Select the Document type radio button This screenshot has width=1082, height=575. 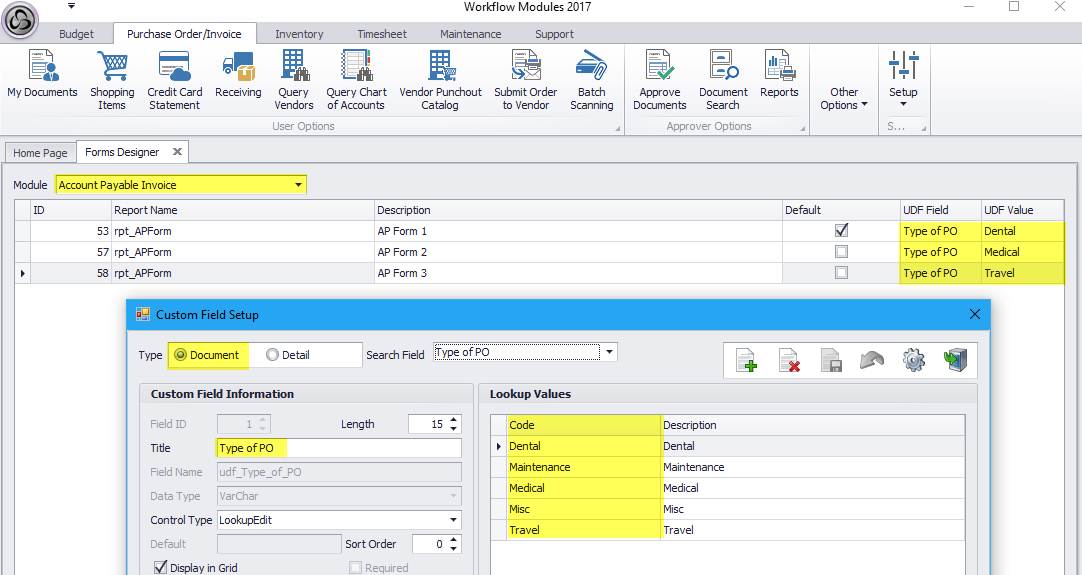(181, 355)
